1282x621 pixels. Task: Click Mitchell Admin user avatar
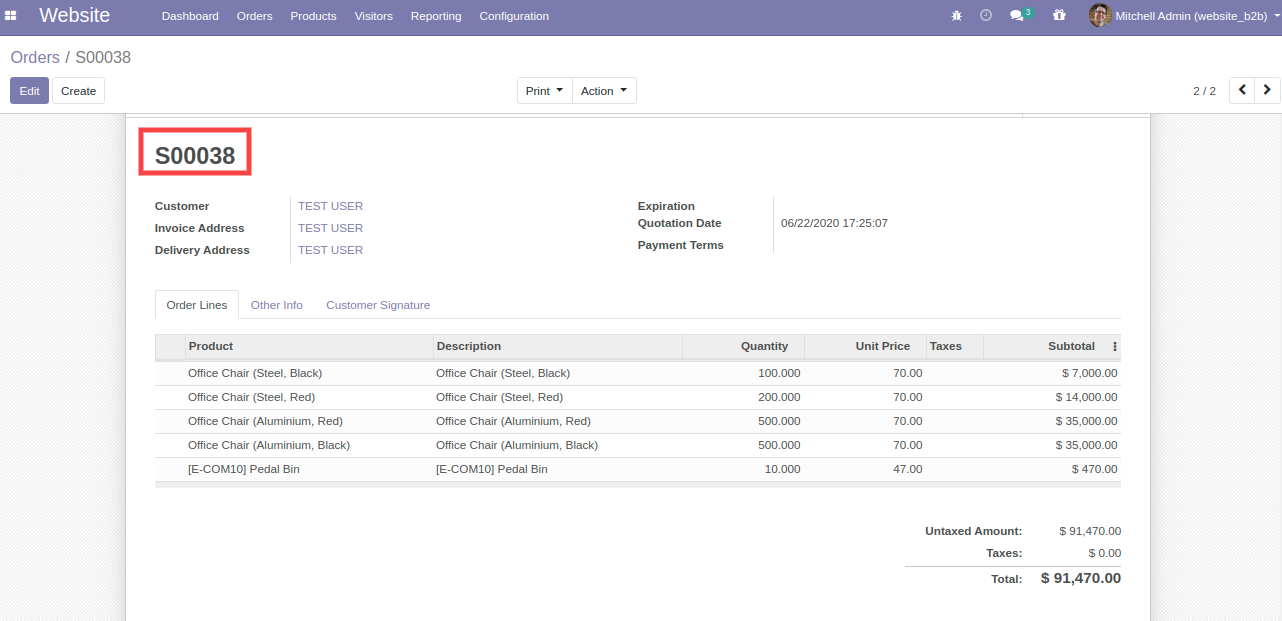click(1100, 16)
